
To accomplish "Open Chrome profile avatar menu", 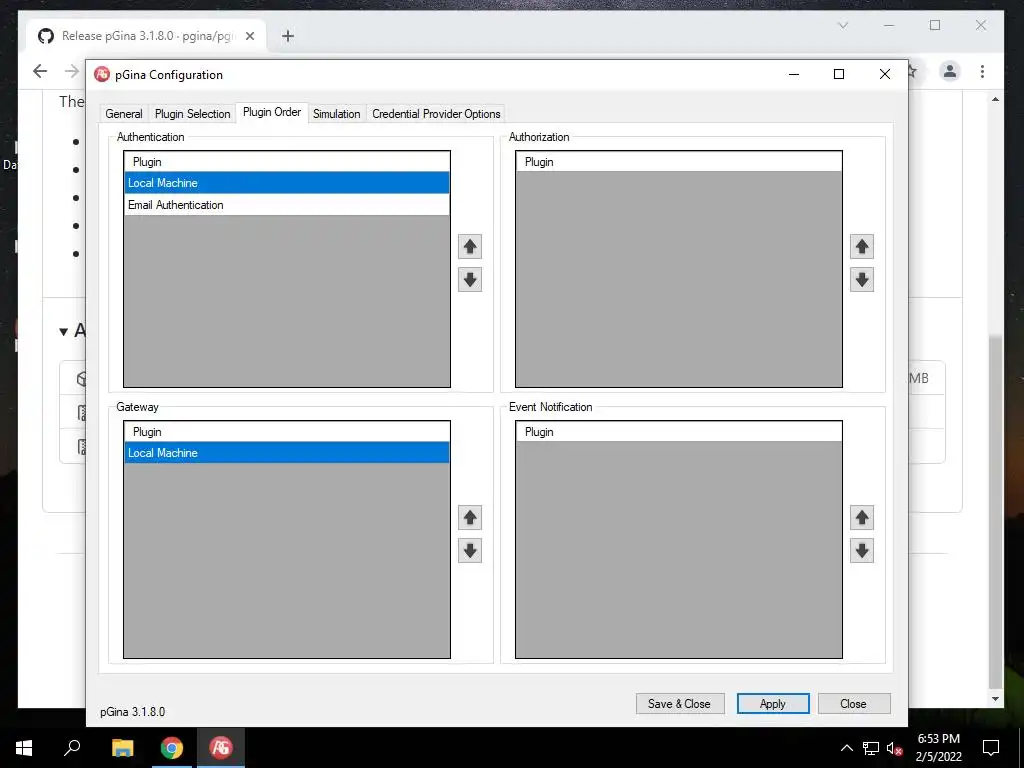I will click(950, 71).
